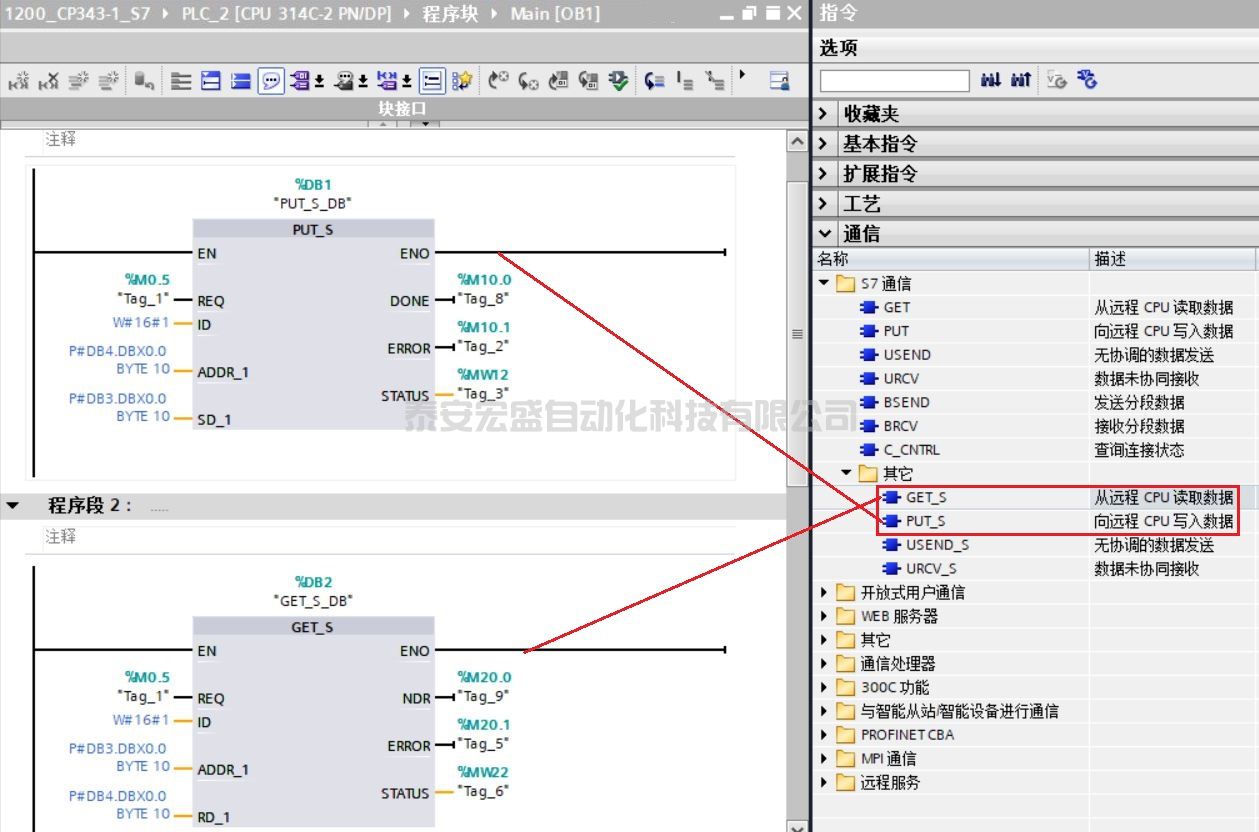1259x832 pixels.
Task: Click the green checkmark monitoring icon
Action: pyautogui.click(x=619, y=81)
